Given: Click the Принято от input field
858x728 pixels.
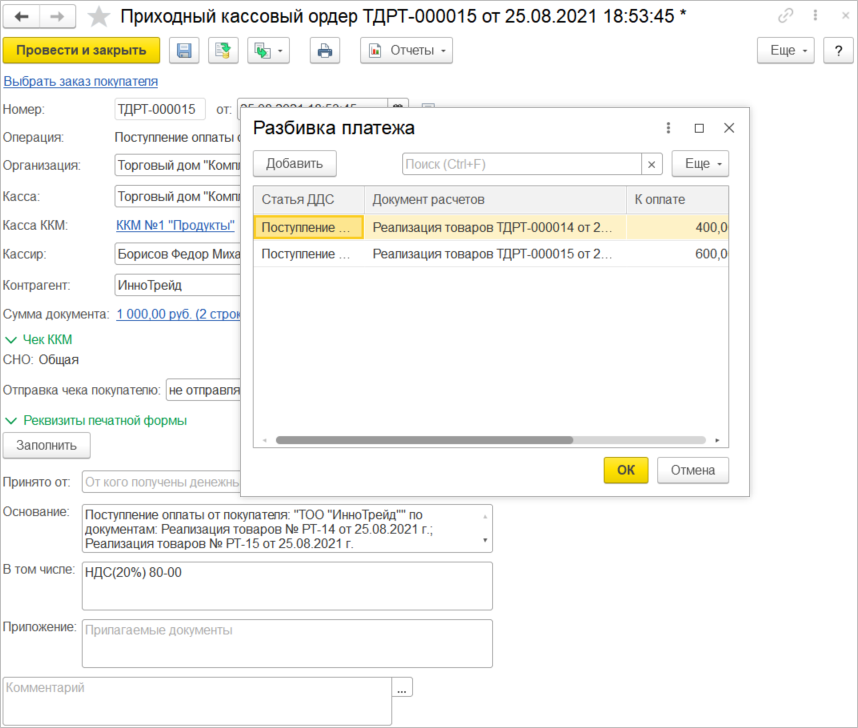Looking at the screenshot, I should pos(161,482).
